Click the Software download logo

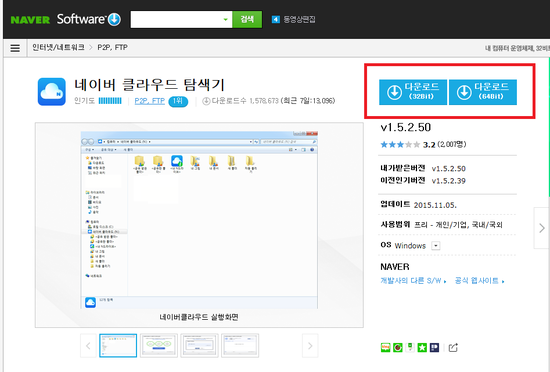(x=89, y=19)
